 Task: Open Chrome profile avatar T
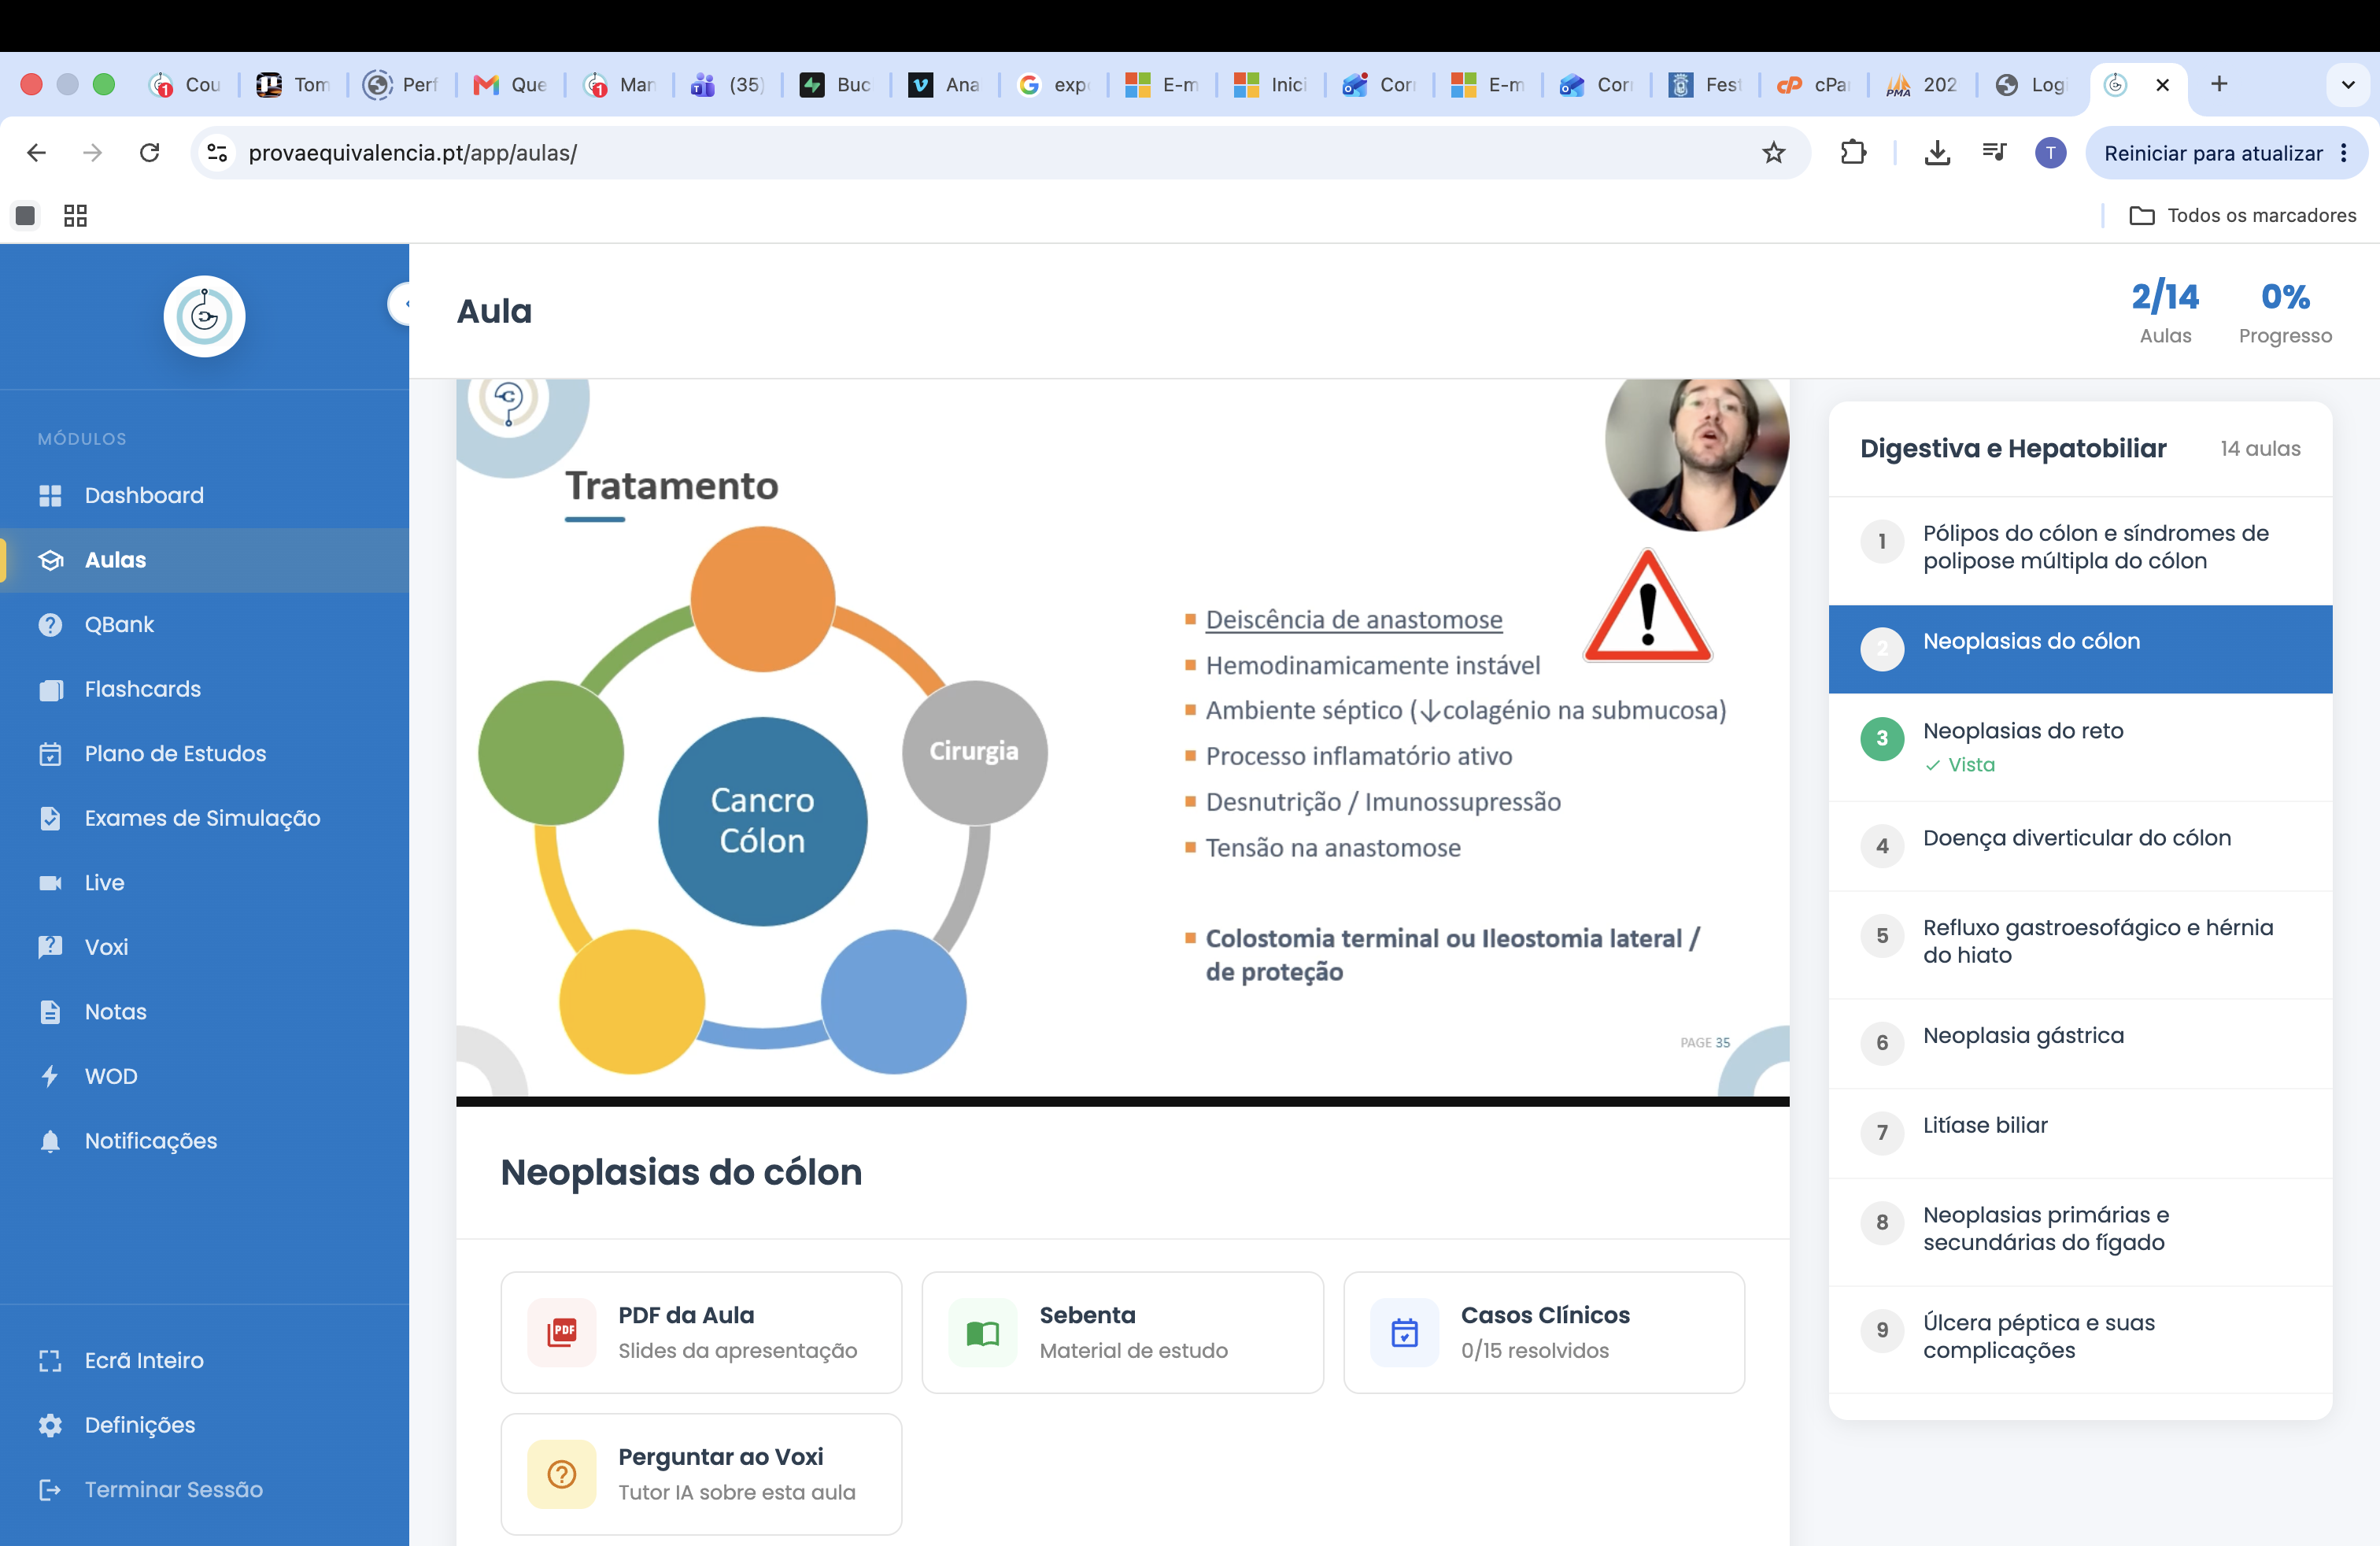[x=2050, y=153]
